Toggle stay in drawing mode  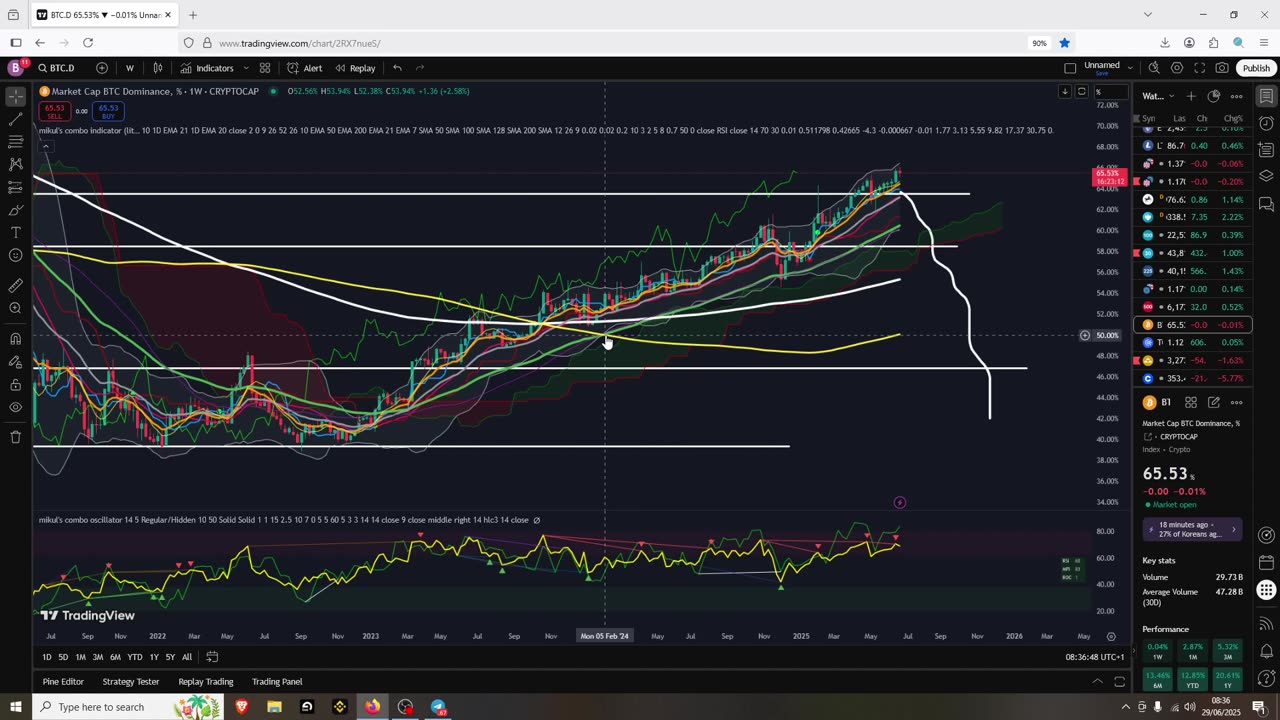point(15,361)
